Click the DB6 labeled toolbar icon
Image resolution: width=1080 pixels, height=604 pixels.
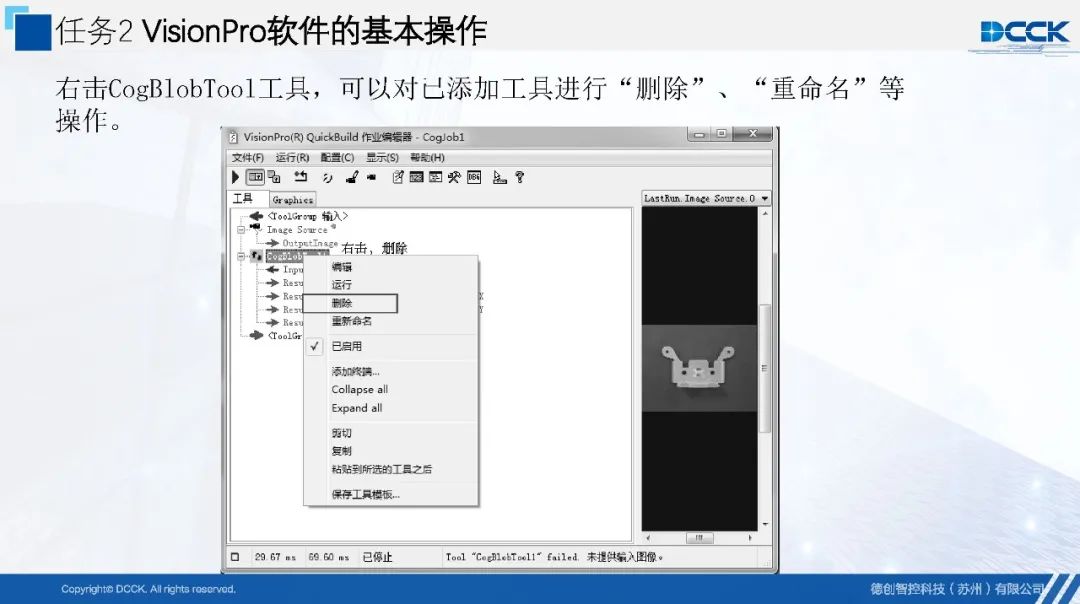click(474, 178)
